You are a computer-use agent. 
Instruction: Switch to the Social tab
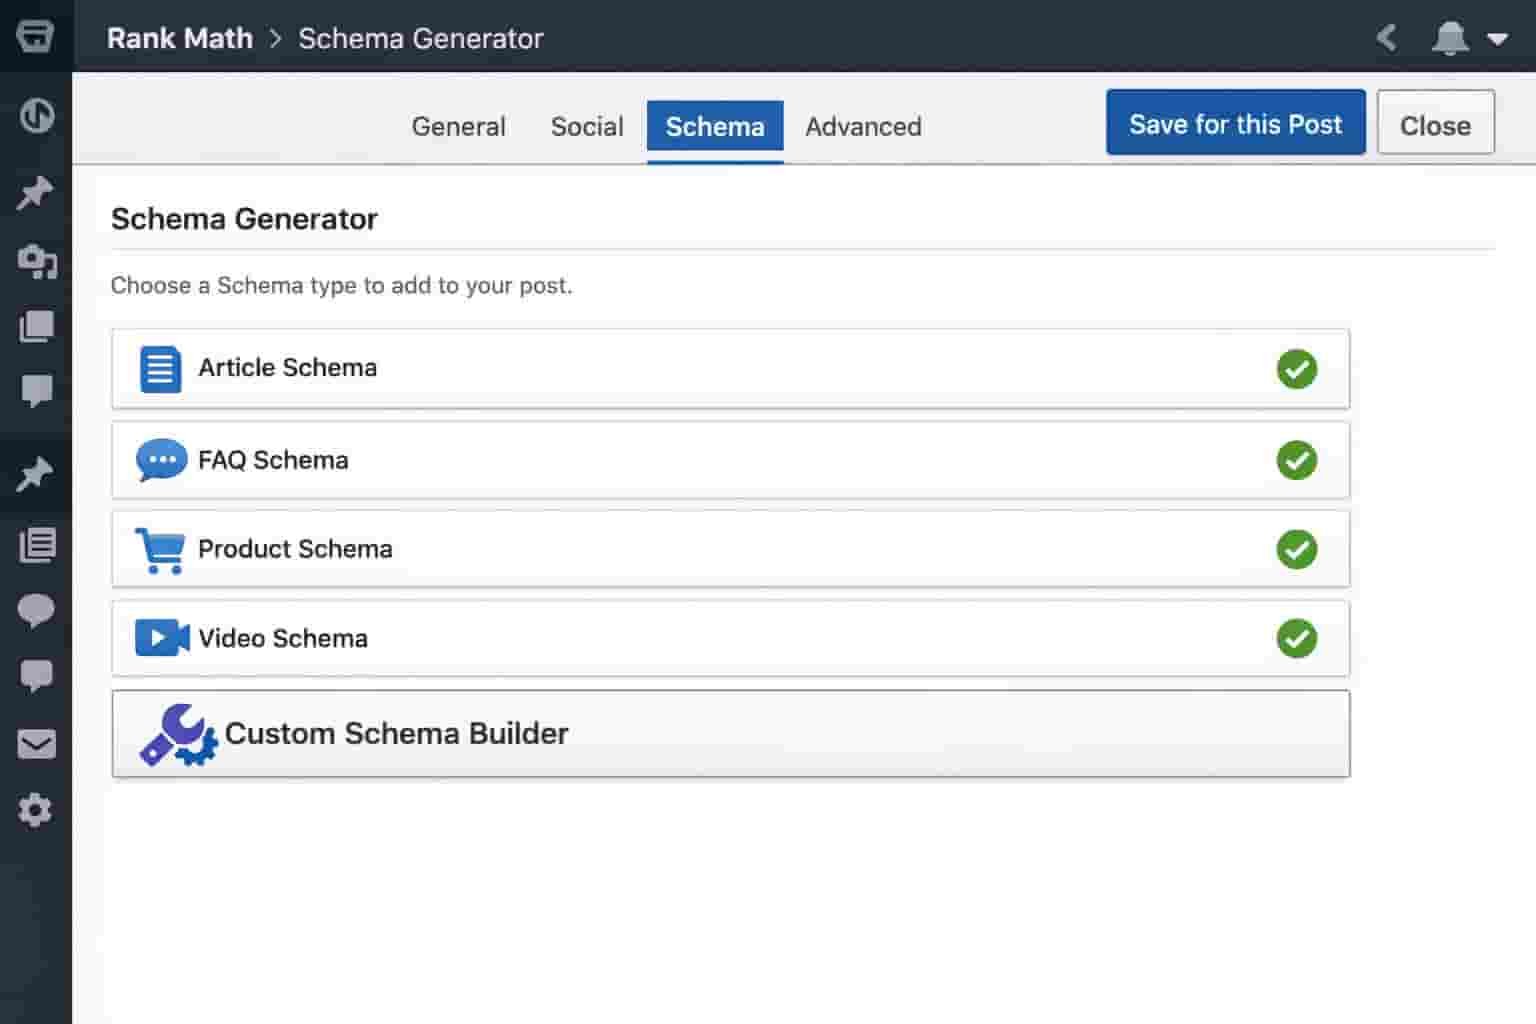tap(587, 127)
